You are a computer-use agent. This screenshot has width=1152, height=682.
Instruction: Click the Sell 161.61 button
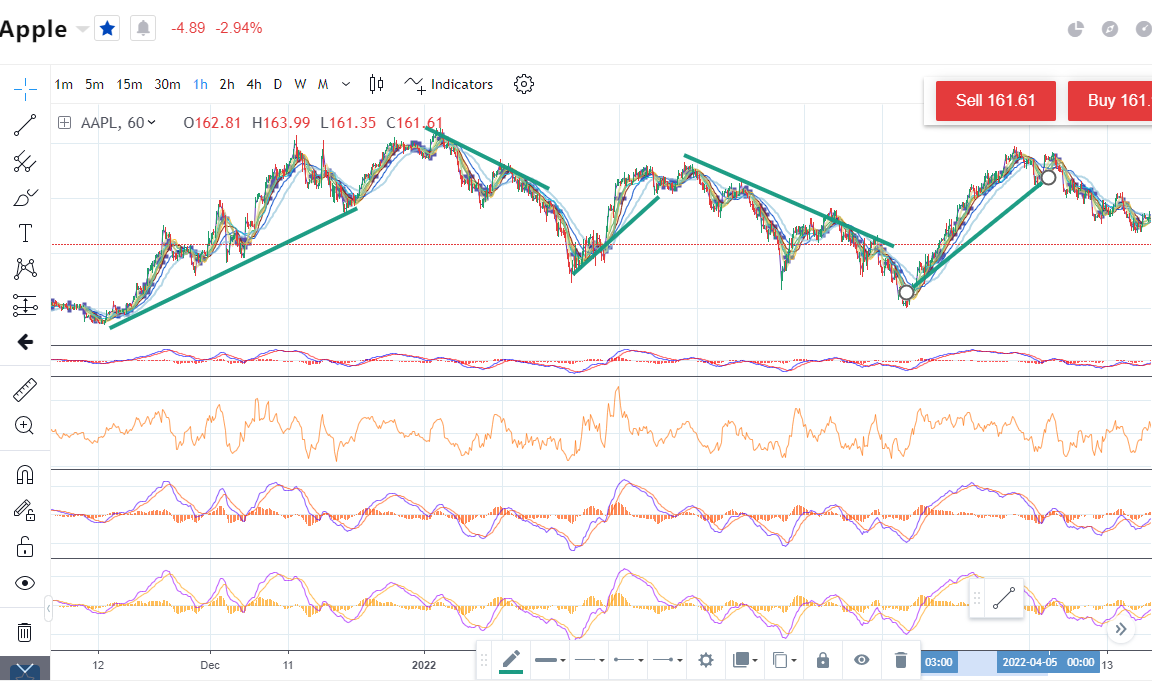[995, 100]
